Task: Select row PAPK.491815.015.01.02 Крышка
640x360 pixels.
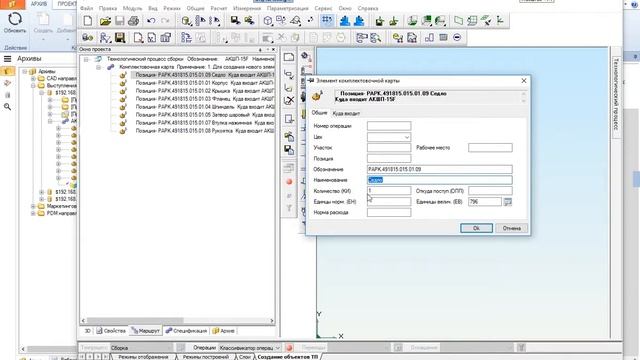Action: (205, 91)
